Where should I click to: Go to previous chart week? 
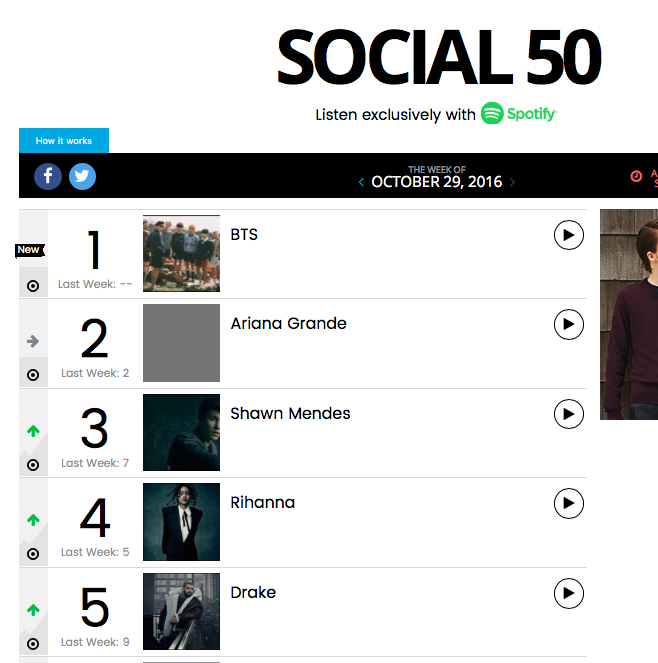[x=361, y=182]
